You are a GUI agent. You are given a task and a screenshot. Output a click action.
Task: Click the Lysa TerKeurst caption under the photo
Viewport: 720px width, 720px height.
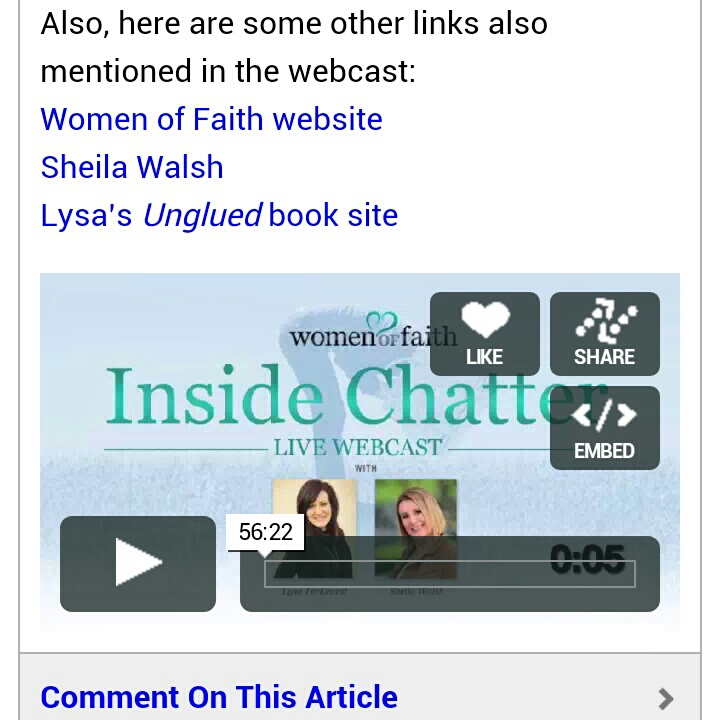pyautogui.click(x=314, y=591)
